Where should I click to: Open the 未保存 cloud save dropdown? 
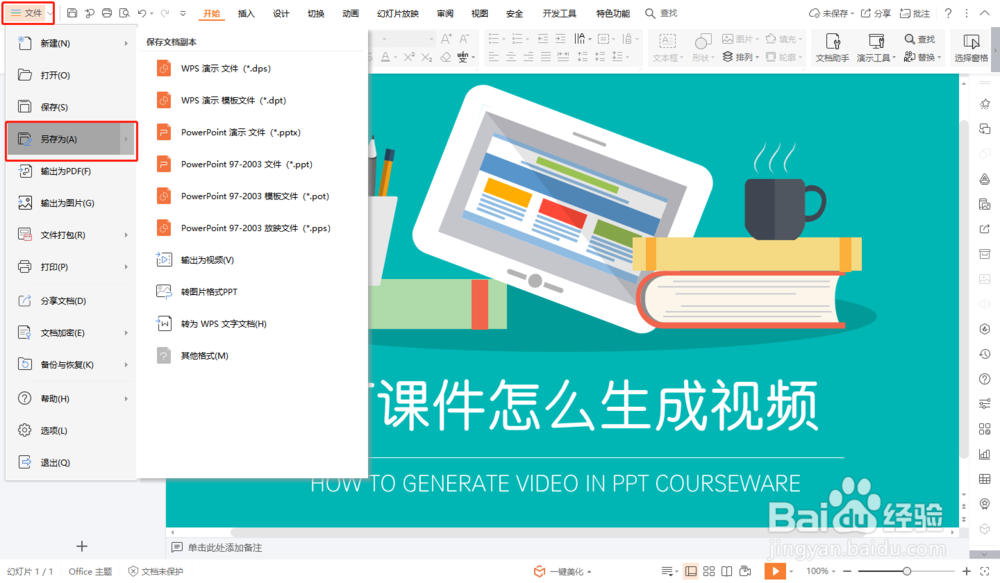[x=832, y=13]
